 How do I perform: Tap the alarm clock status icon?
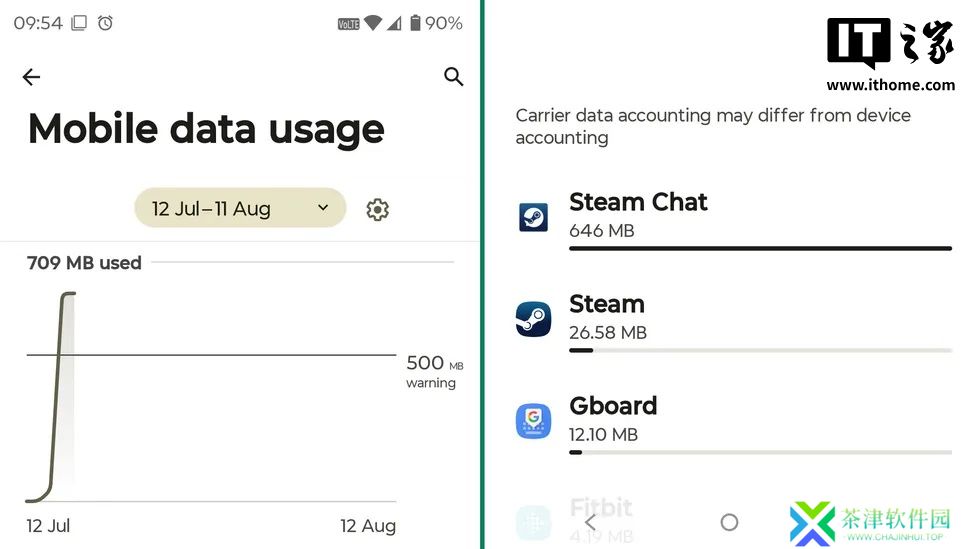coord(105,24)
